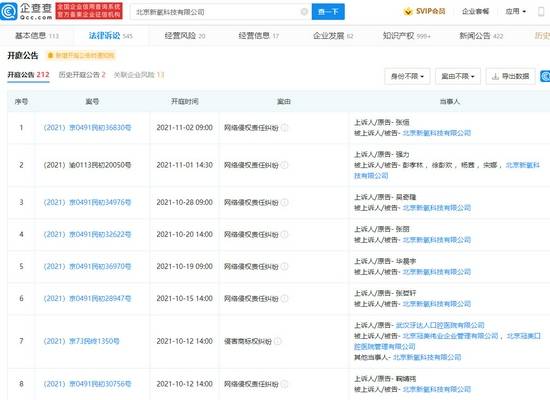Open the Qcc.com home logo

click(x=26, y=11)
